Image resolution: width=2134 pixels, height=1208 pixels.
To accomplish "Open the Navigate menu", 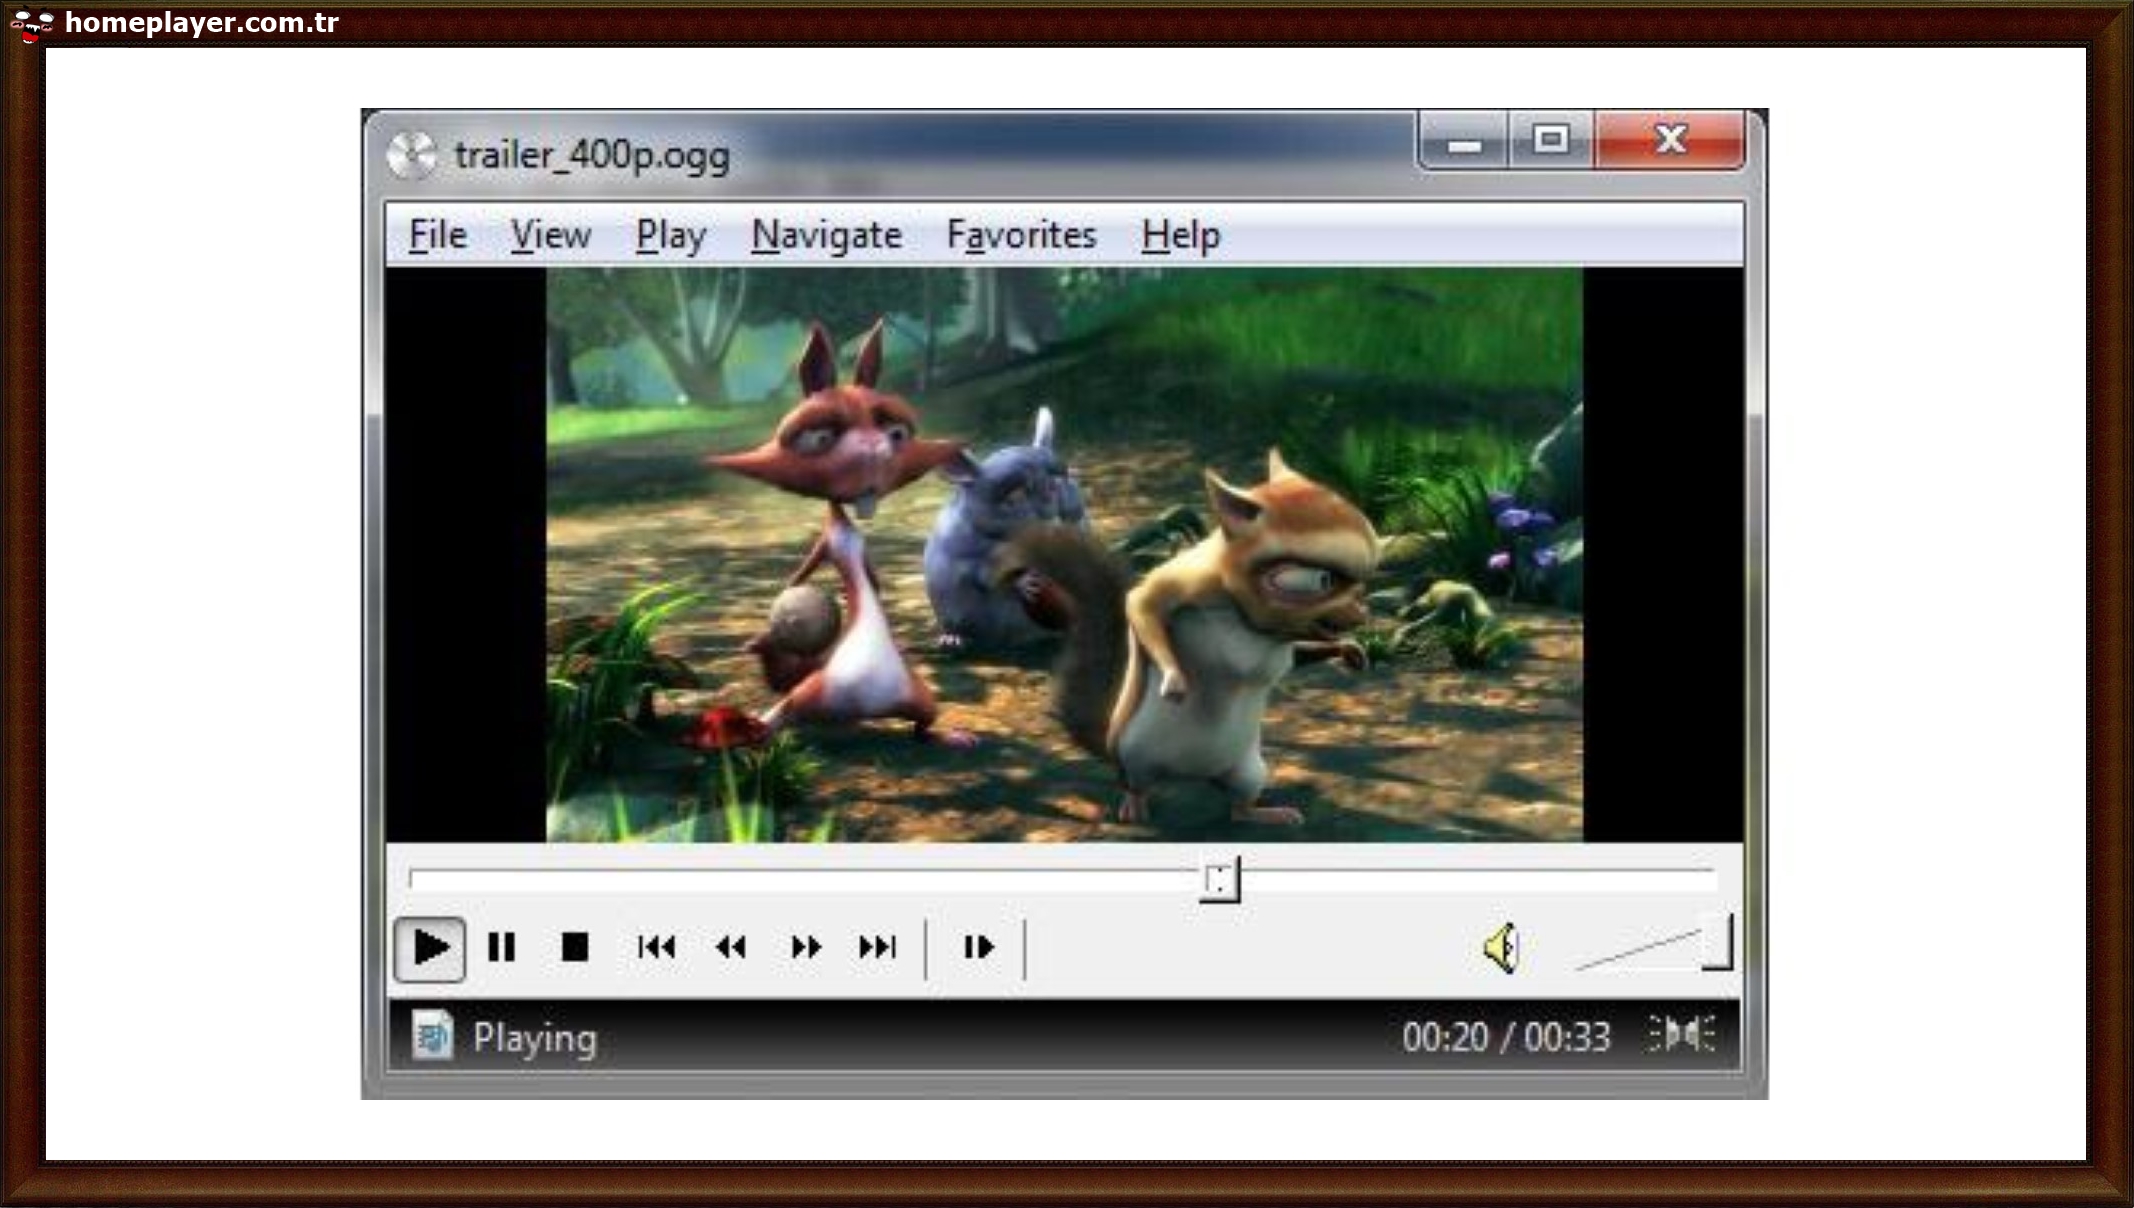I will pos(826,234).
